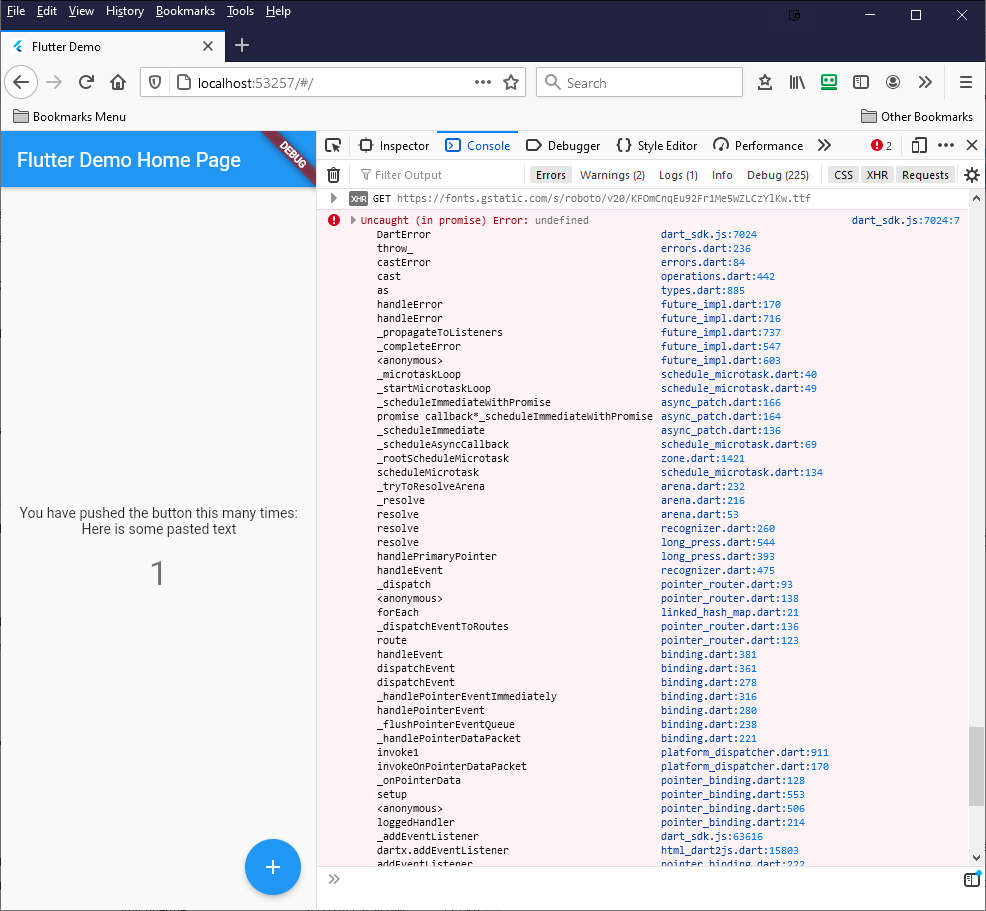The height and width of the screenshot is (911, 986).
Task: Open the Style Editor tab
Action: 656,146
